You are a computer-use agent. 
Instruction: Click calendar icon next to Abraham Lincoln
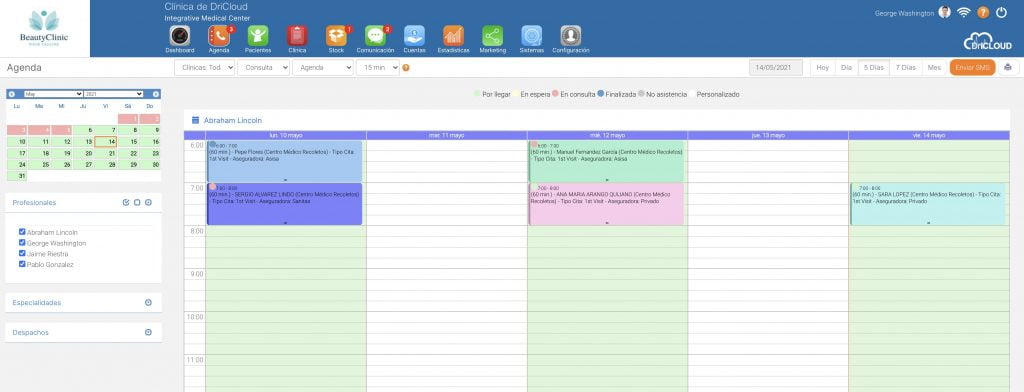195,120
